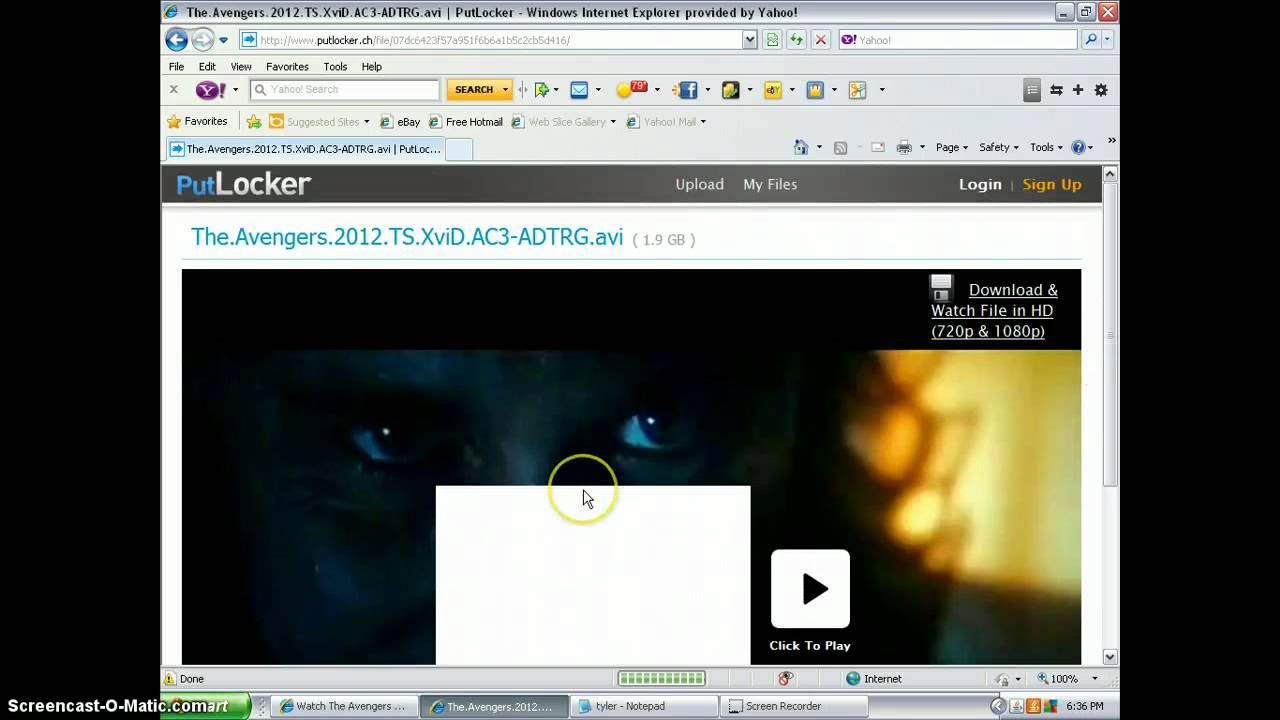
Task: Click the Read Mail icon in command bar
Action: click(x=878, y=148)
